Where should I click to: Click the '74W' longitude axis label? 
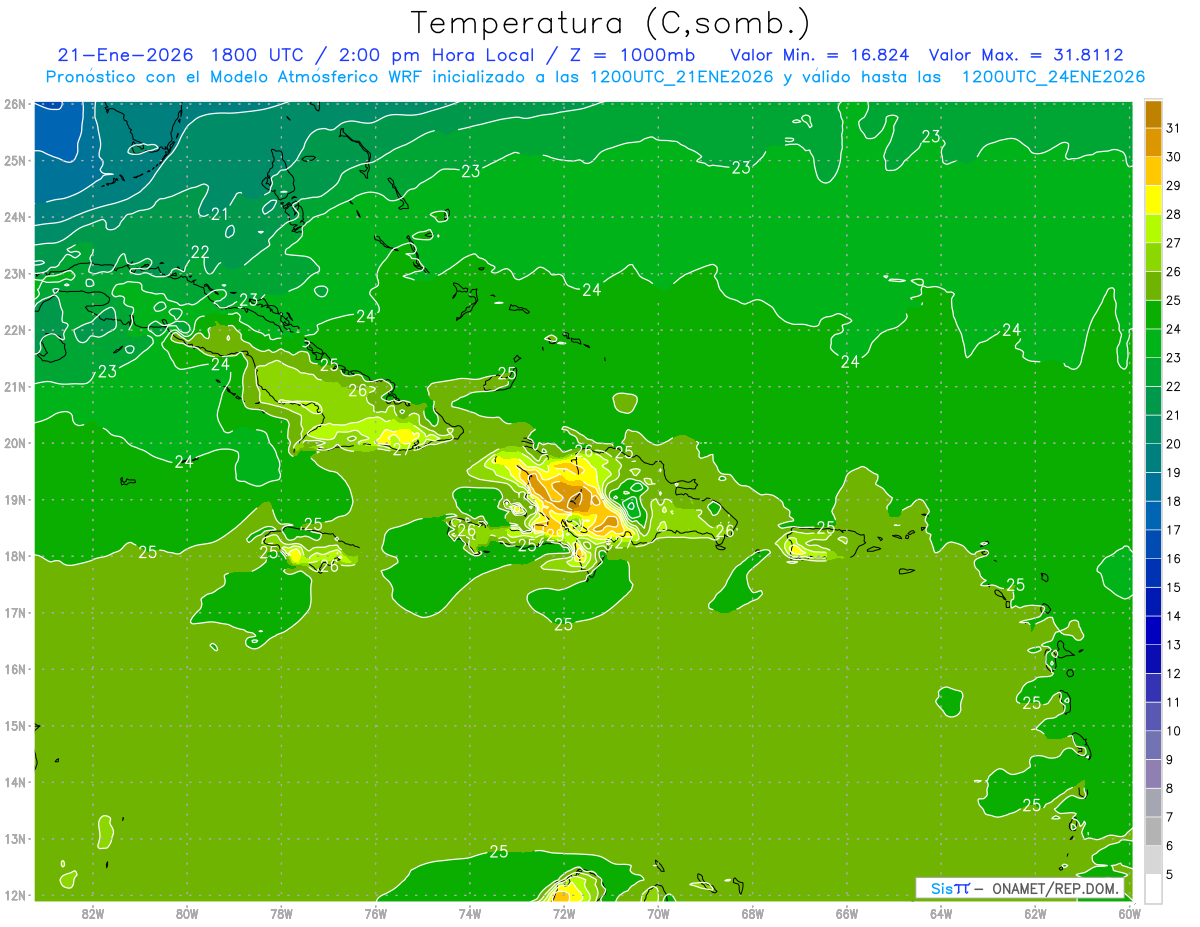click(470, 913)
